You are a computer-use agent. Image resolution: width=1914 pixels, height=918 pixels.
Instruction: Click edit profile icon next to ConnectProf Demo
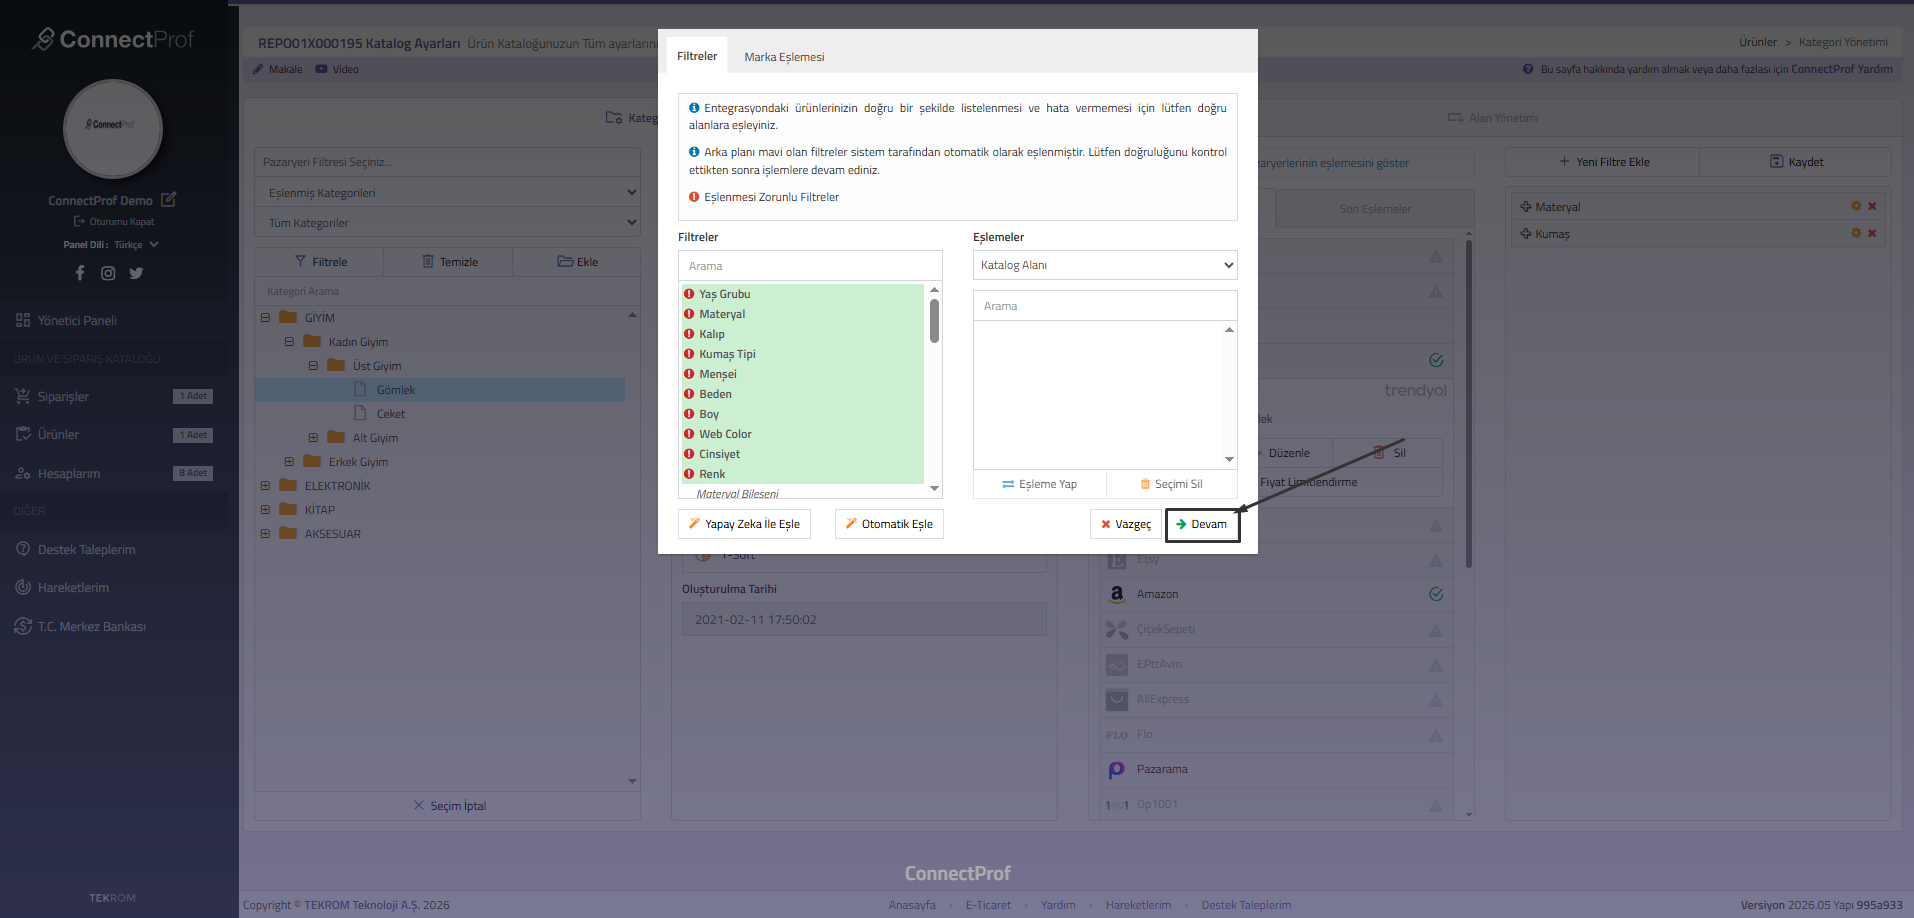point(169,200)
